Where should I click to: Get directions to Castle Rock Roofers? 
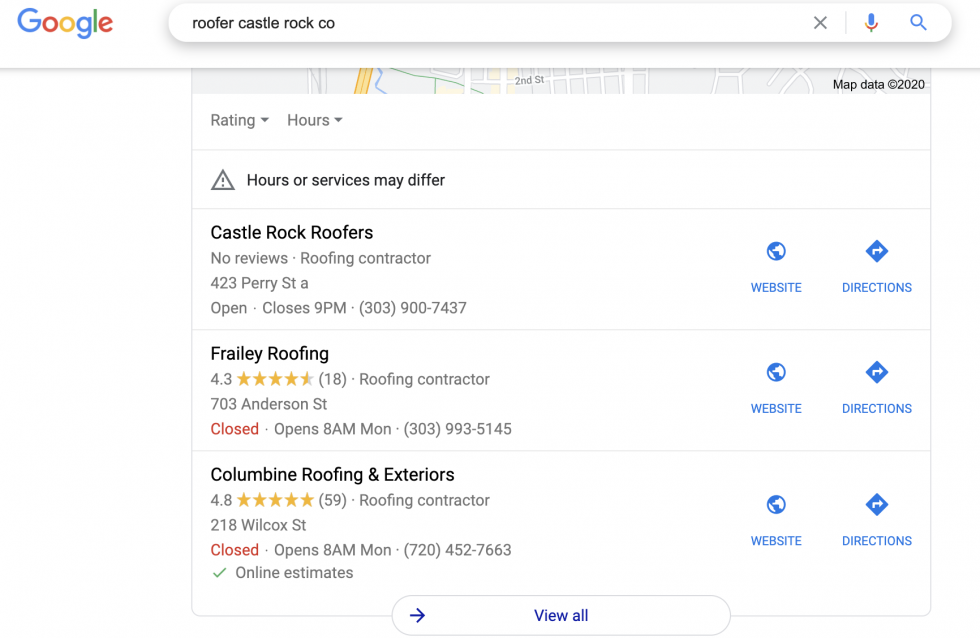pyautogui.click(x=876, y=252)
